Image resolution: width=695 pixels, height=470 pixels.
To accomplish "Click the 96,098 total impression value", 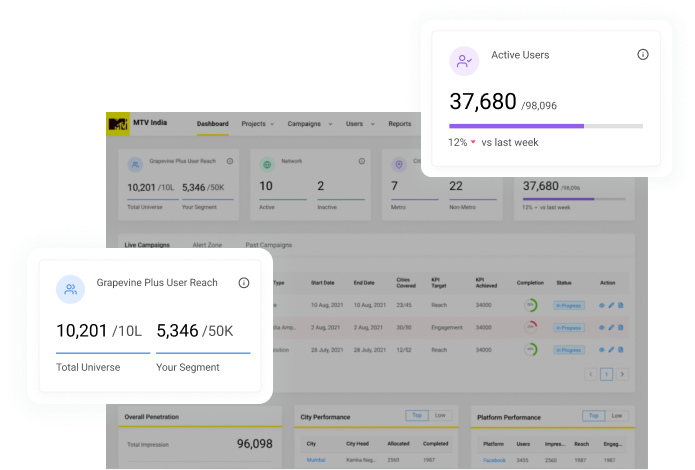I will [x=254, y=444].
